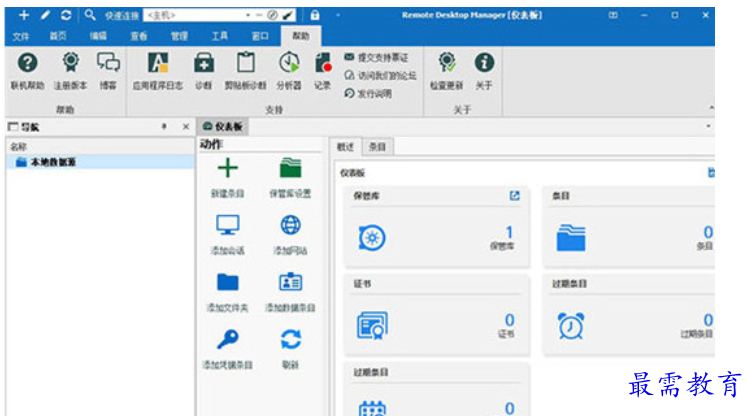Close the 导航 navigation panel
The image size is (750, 416).
tap(186, 127)
